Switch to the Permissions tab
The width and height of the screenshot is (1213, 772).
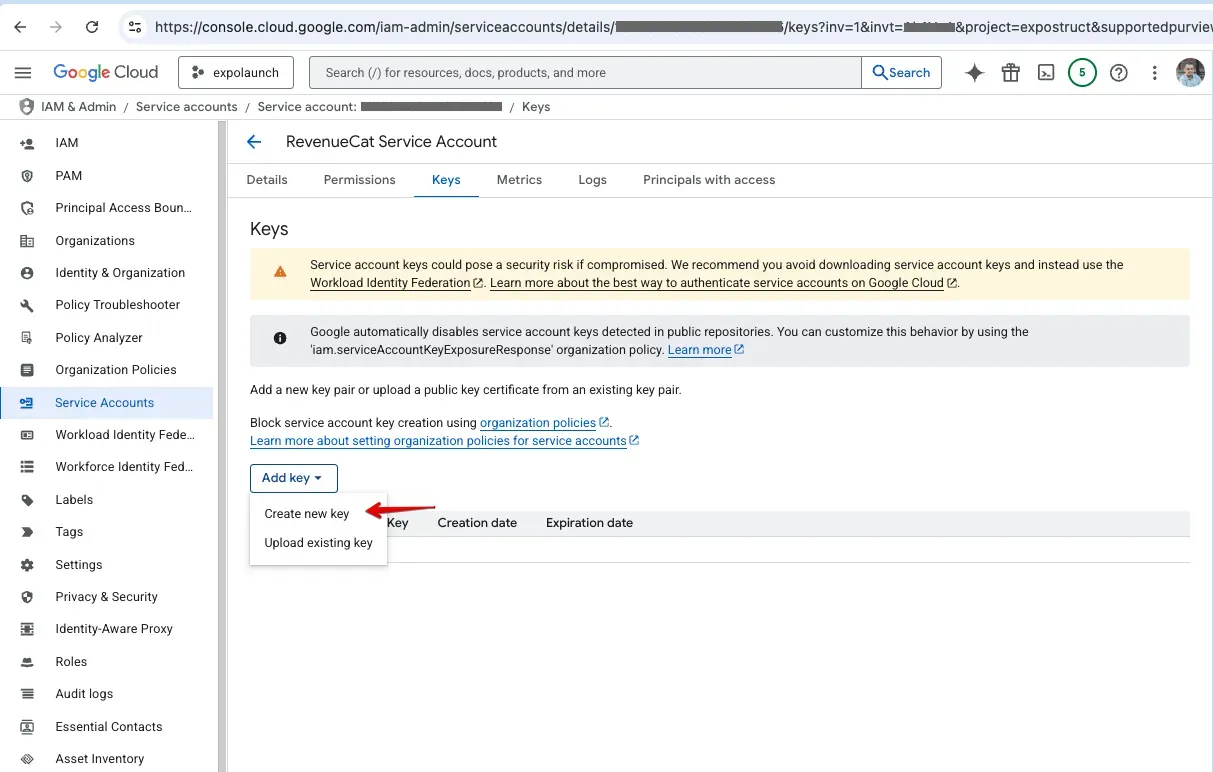[x=360, y=180]
